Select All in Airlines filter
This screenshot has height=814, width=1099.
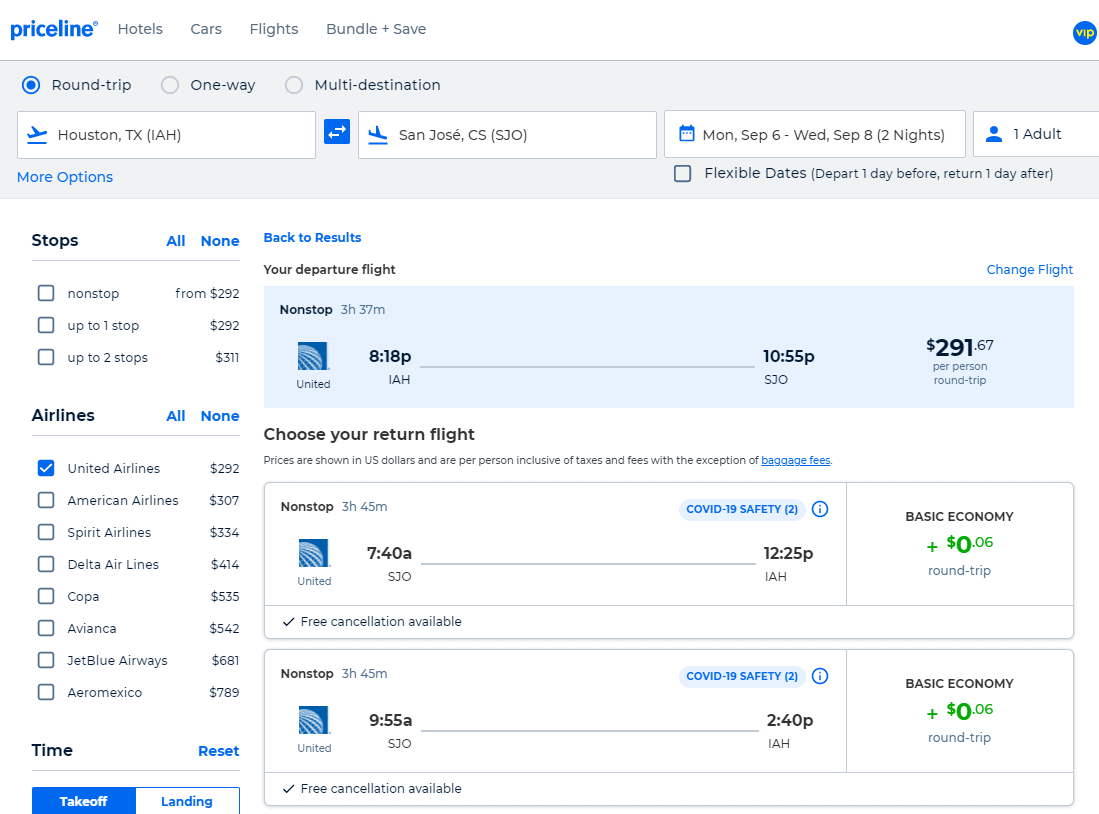[175, 416]
